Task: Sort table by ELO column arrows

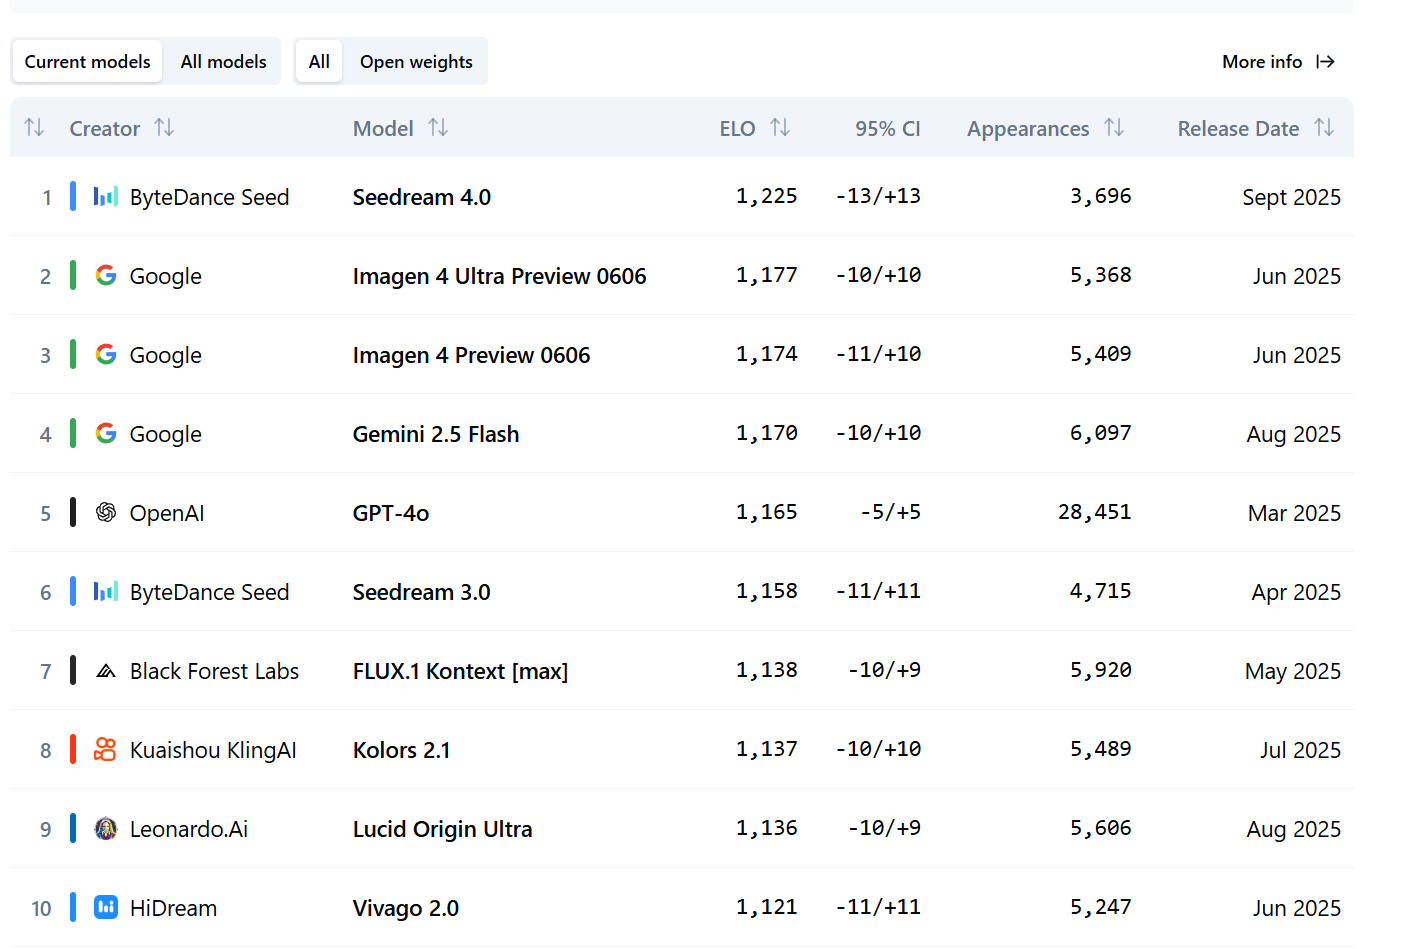Action: (x=780, y=127)
